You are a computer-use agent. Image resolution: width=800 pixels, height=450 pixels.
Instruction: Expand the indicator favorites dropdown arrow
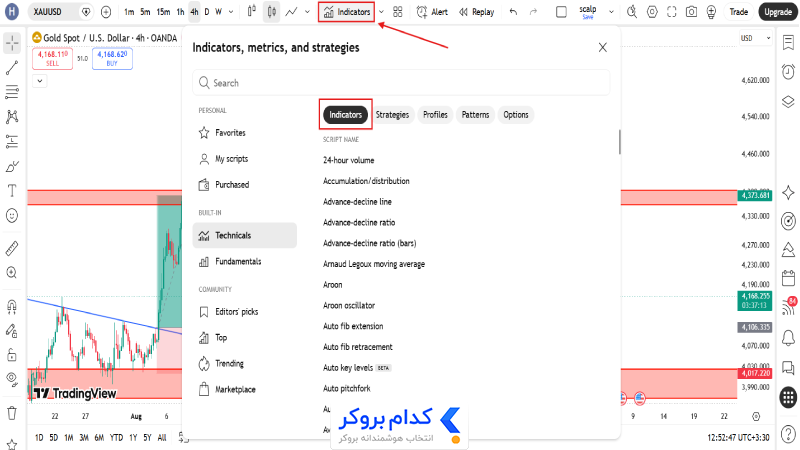coord(381,12)
